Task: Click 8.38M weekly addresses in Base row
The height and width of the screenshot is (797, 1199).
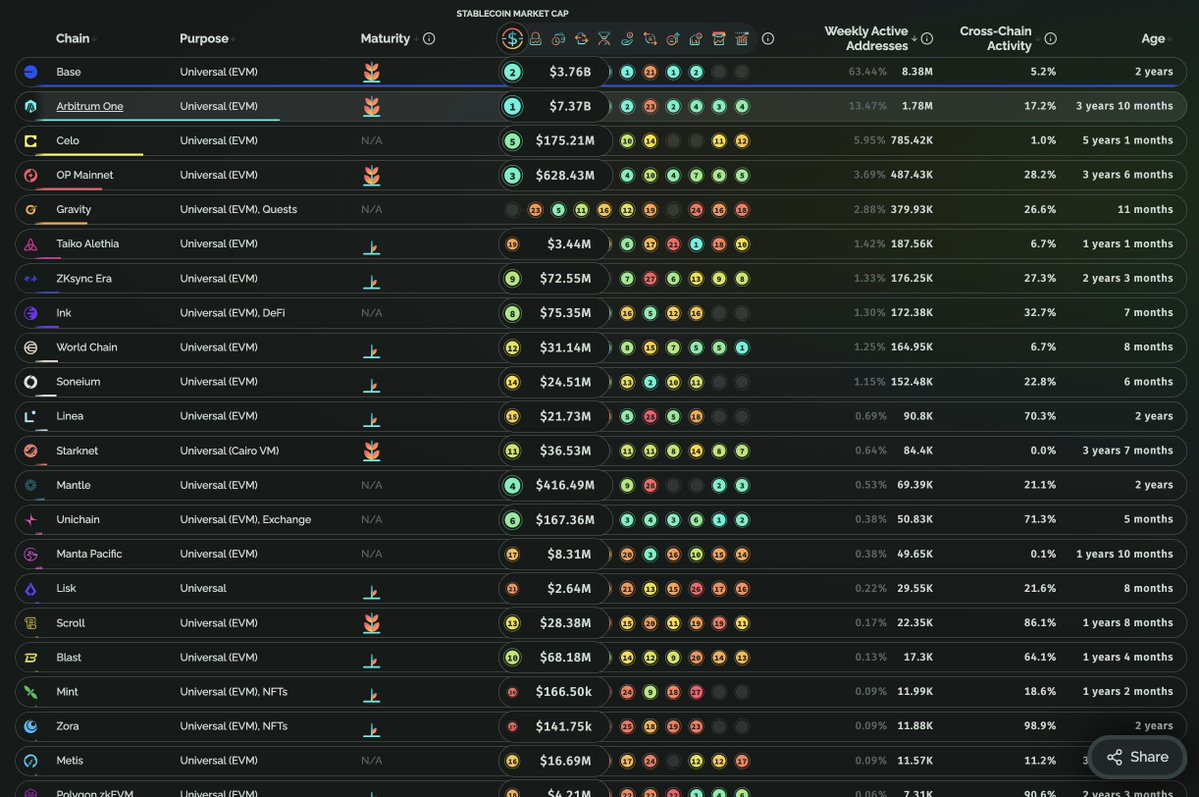Action: [x=917, y=72]
